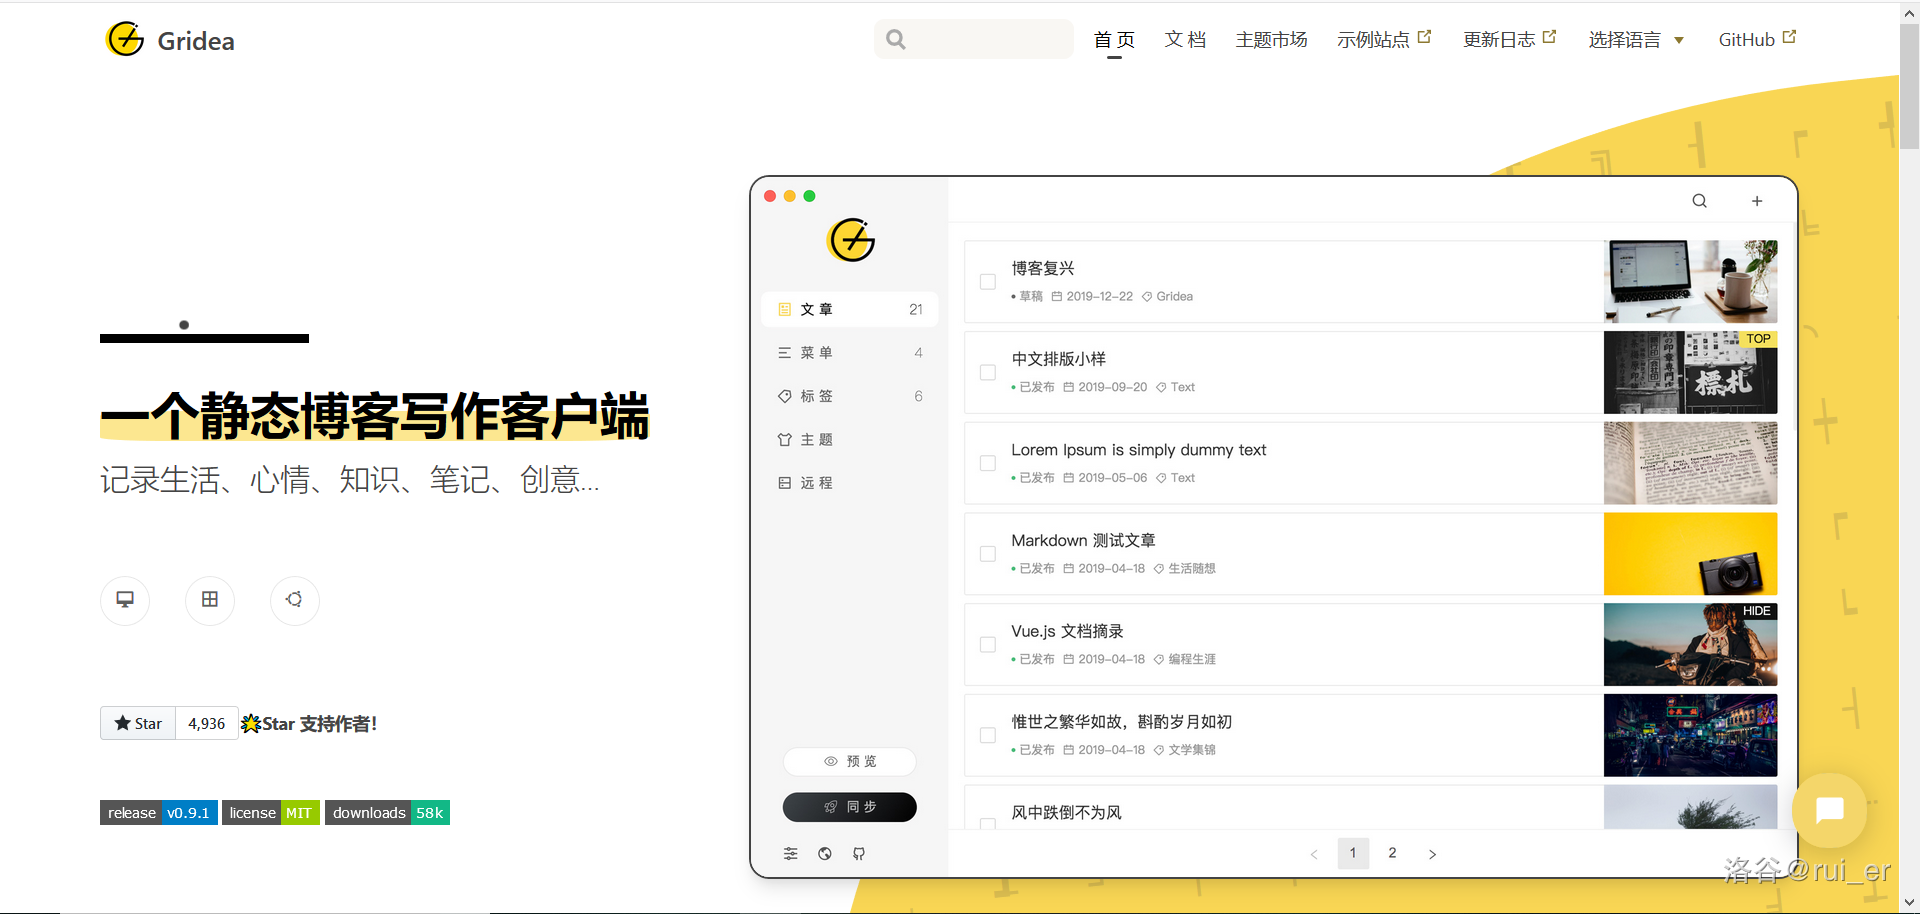Open the 主题市场 nav item

click(x=1271, y=40)
